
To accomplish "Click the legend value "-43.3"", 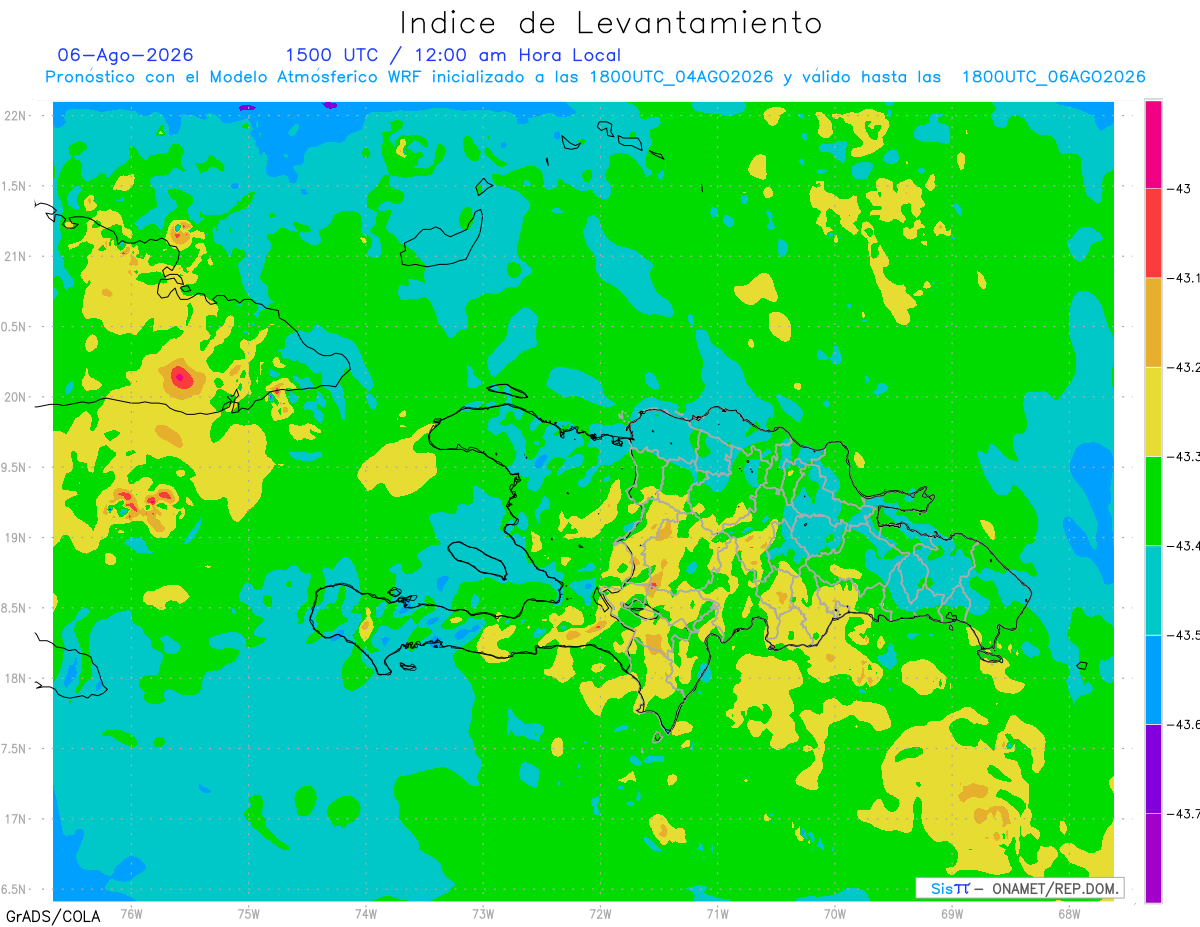I will coord(1184,456).
